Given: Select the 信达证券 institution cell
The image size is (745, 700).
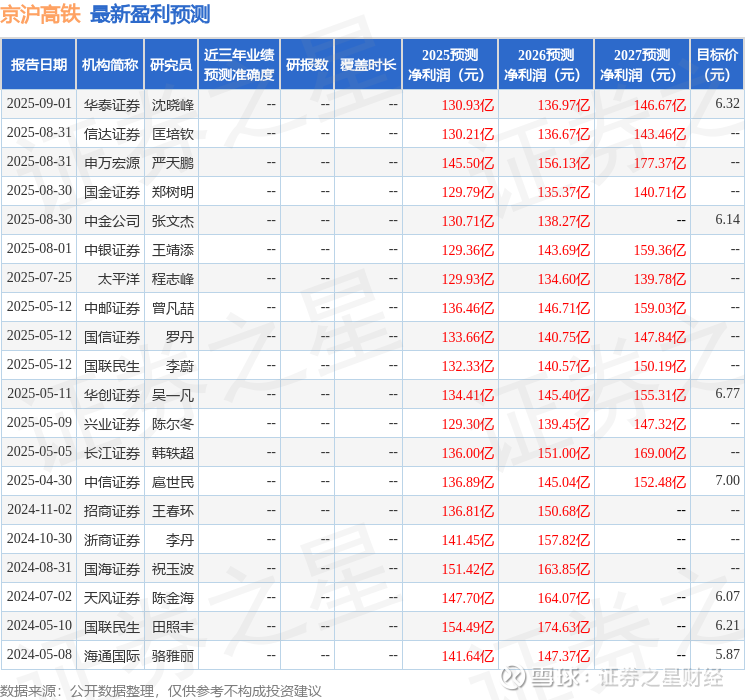Looking at the screenshot, I should point(112,134).
